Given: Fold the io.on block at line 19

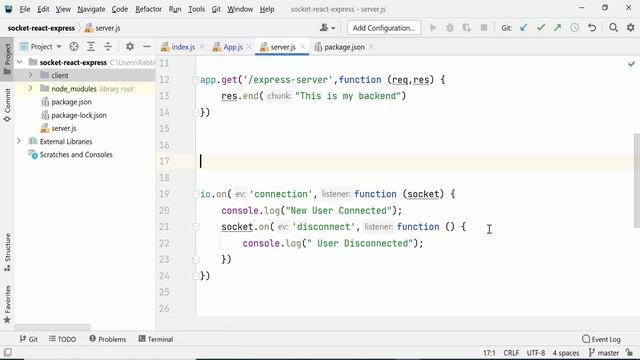Looking at the screenshot, I should point(196,194).
